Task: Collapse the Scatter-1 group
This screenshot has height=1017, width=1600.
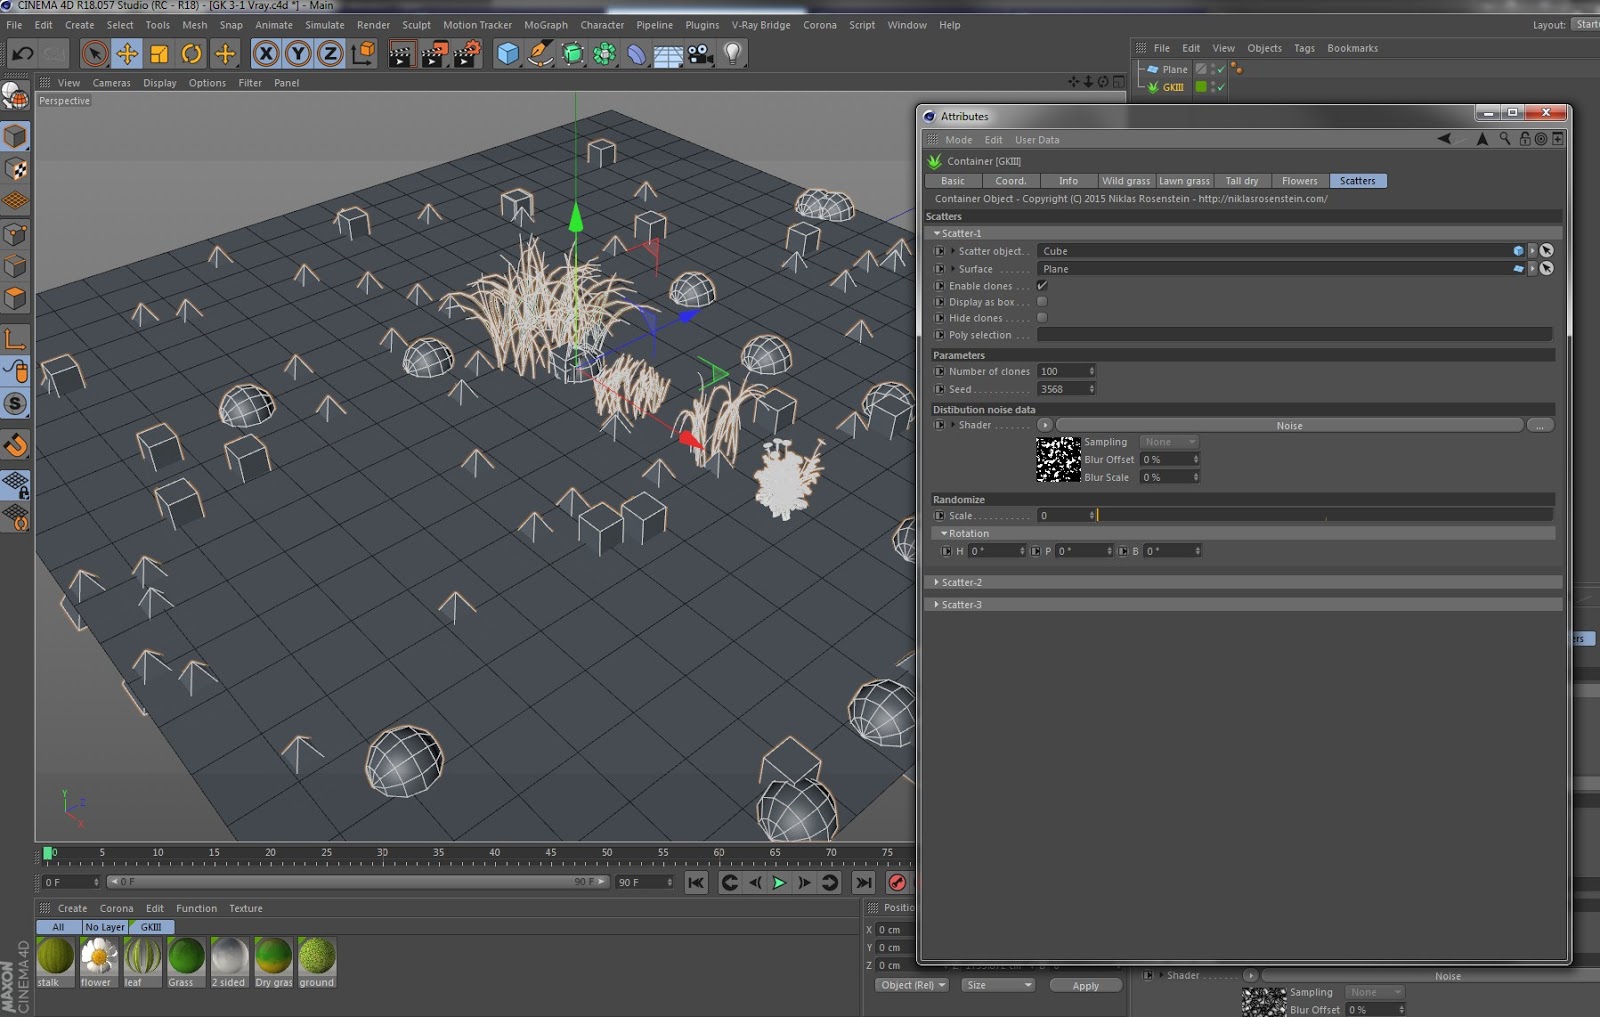Action: (x=937, y=233)
